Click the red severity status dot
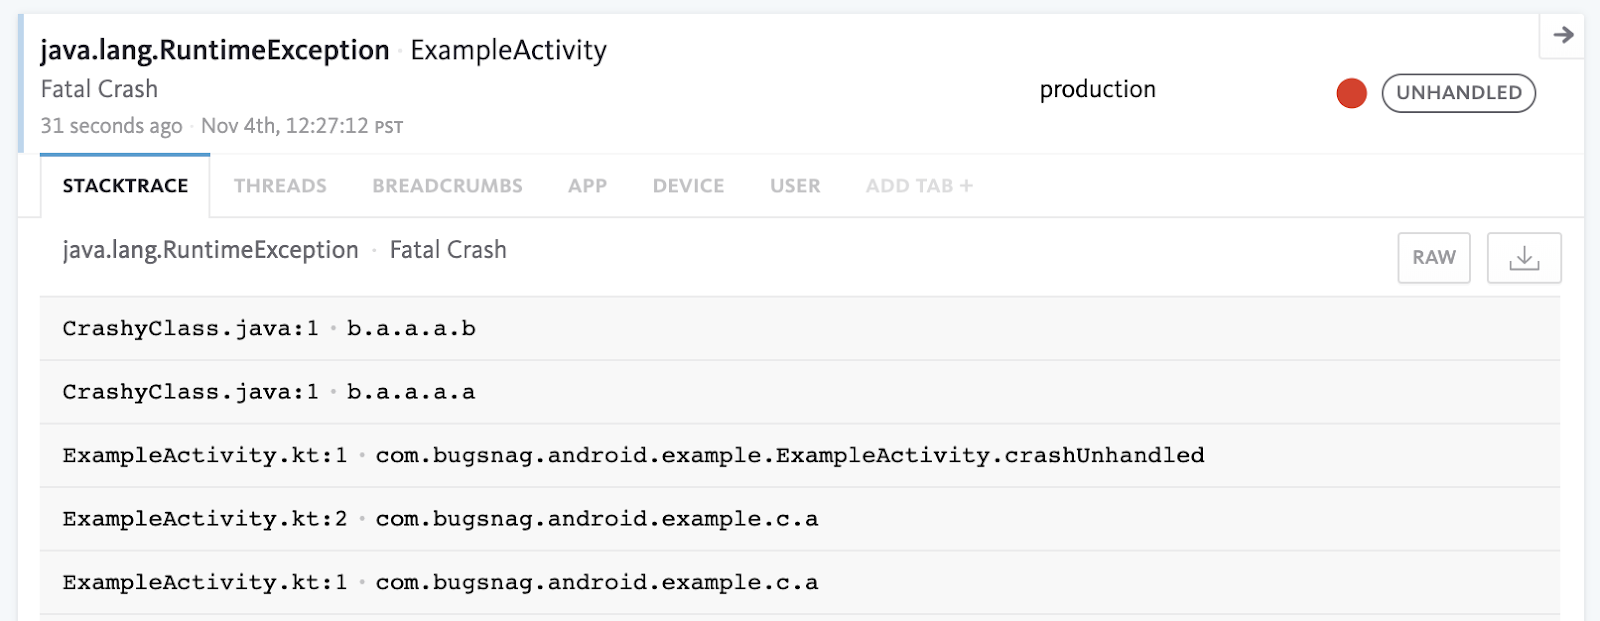The height and width of the screenshot is (621, 1600). [x=1351, y=93]
